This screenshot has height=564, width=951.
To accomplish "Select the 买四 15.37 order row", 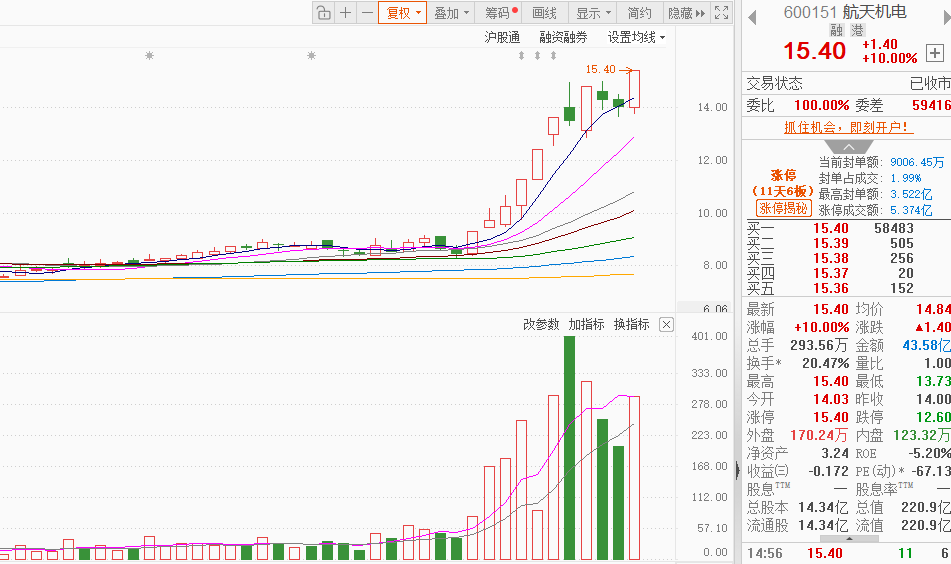I will [846, 274].
